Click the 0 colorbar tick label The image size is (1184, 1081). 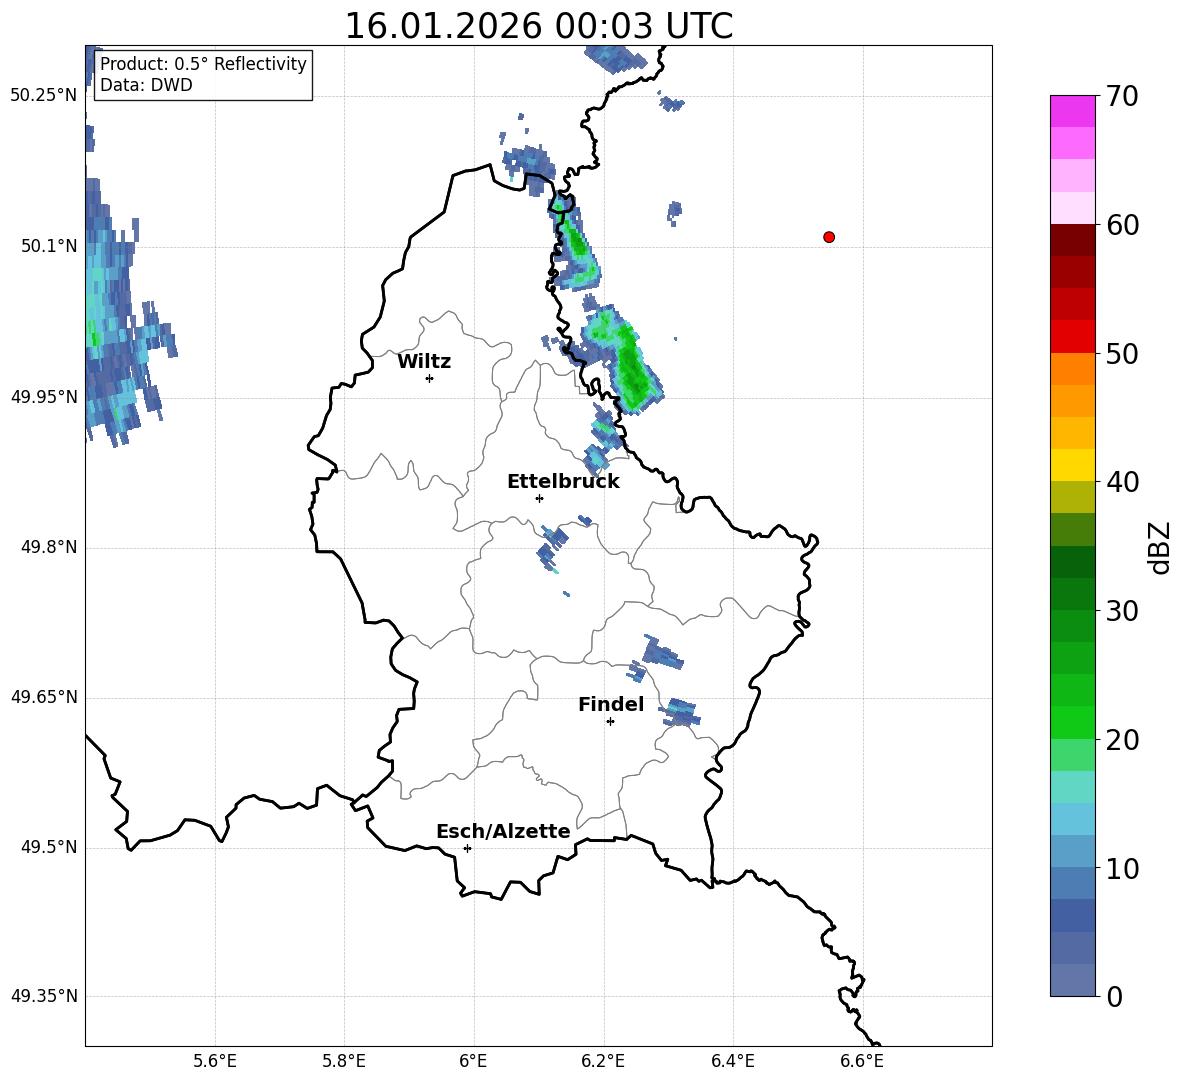(1114, 997)
